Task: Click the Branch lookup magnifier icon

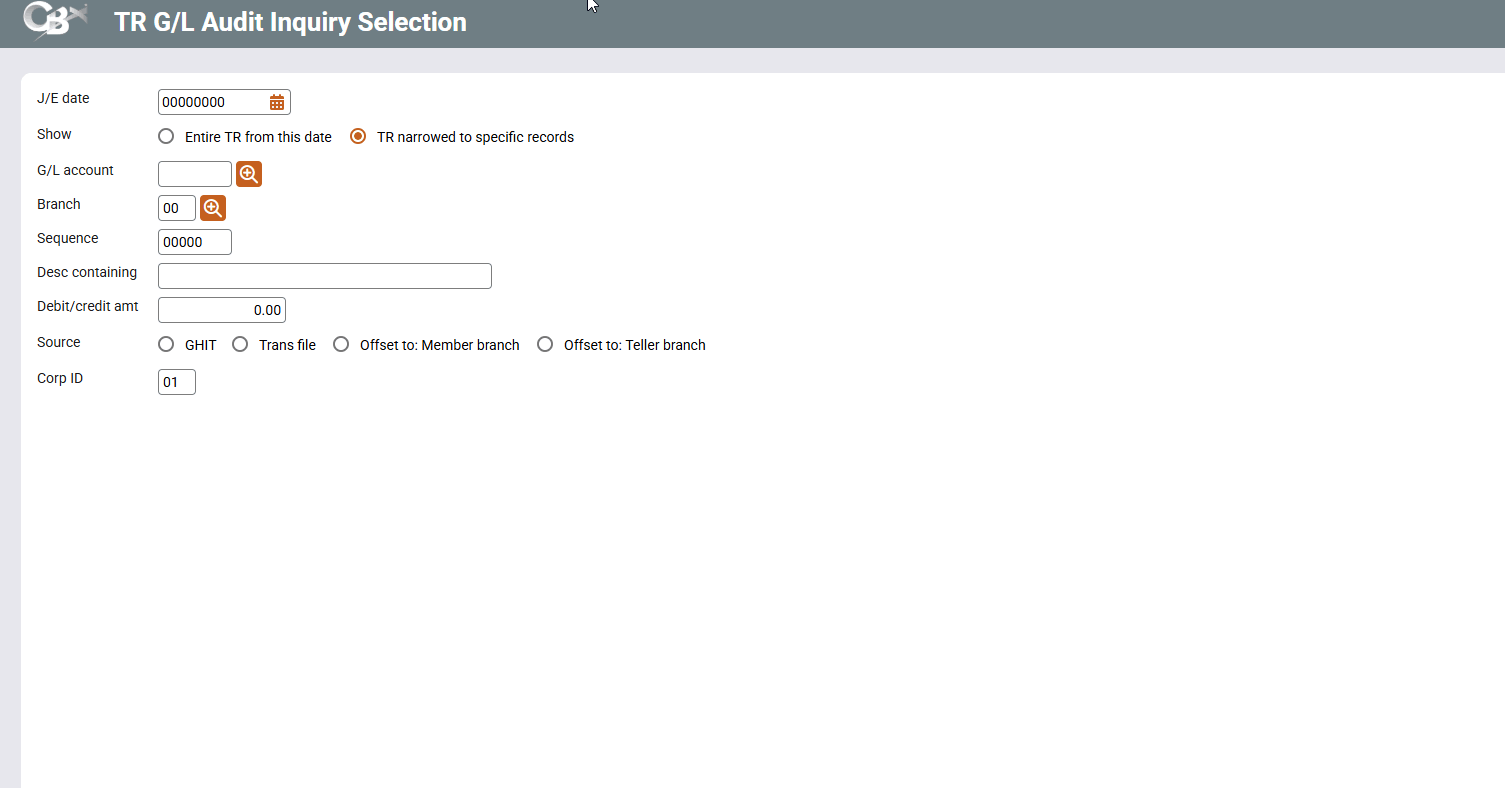Action: [213, 208]
